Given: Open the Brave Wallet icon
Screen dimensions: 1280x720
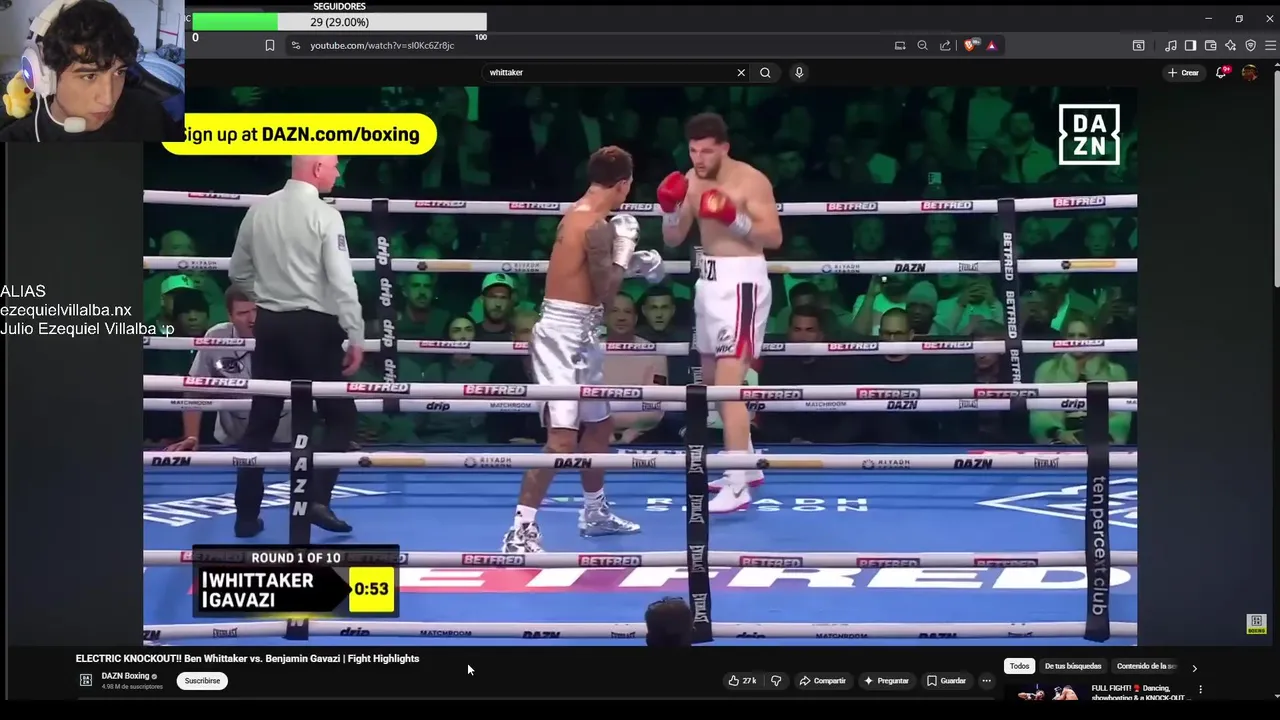Looking at the screenshot, I should [1210, 45].
